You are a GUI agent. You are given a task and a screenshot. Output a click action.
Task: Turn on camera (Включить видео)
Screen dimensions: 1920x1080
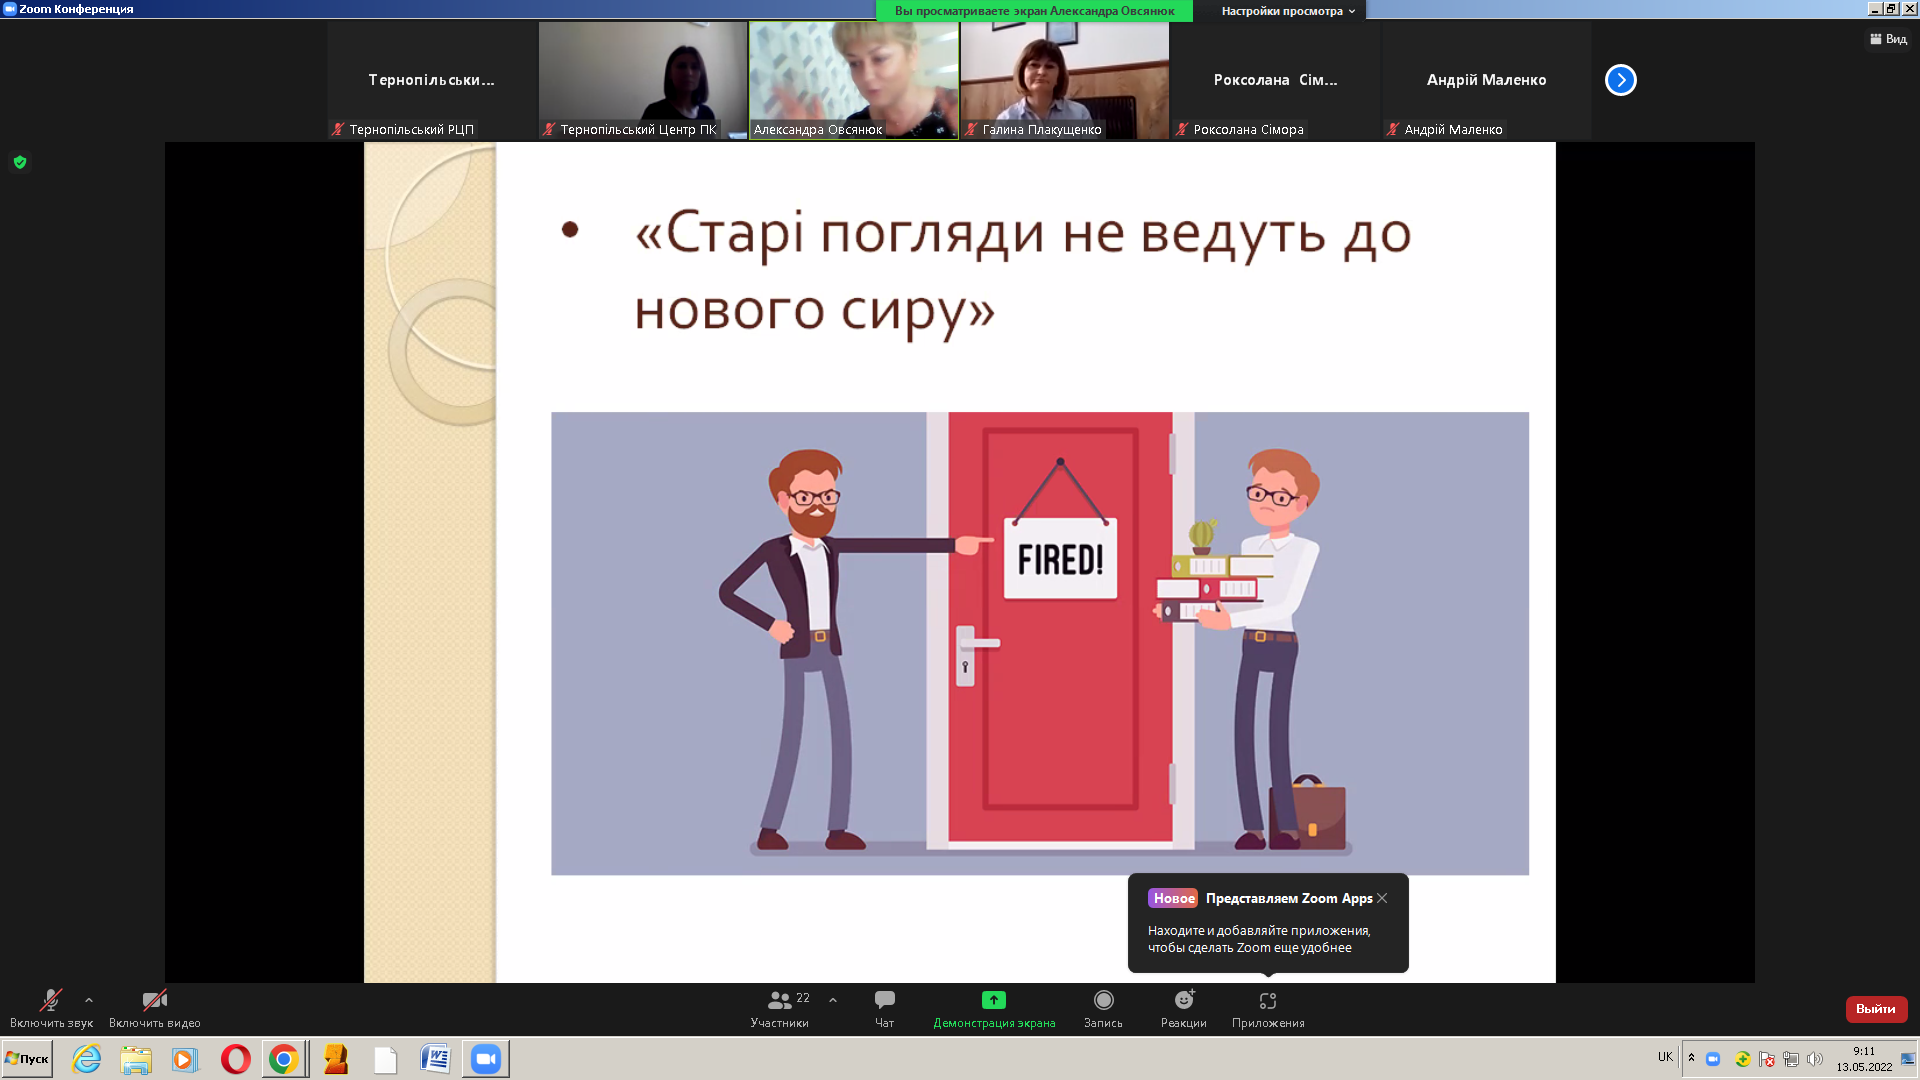(x=154, y=1001)
